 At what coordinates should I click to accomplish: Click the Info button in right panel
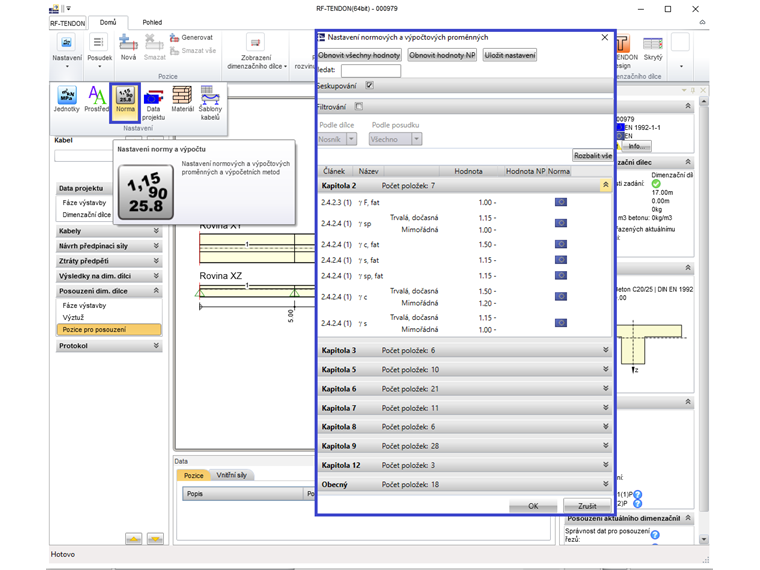click(x=636, y=146)
